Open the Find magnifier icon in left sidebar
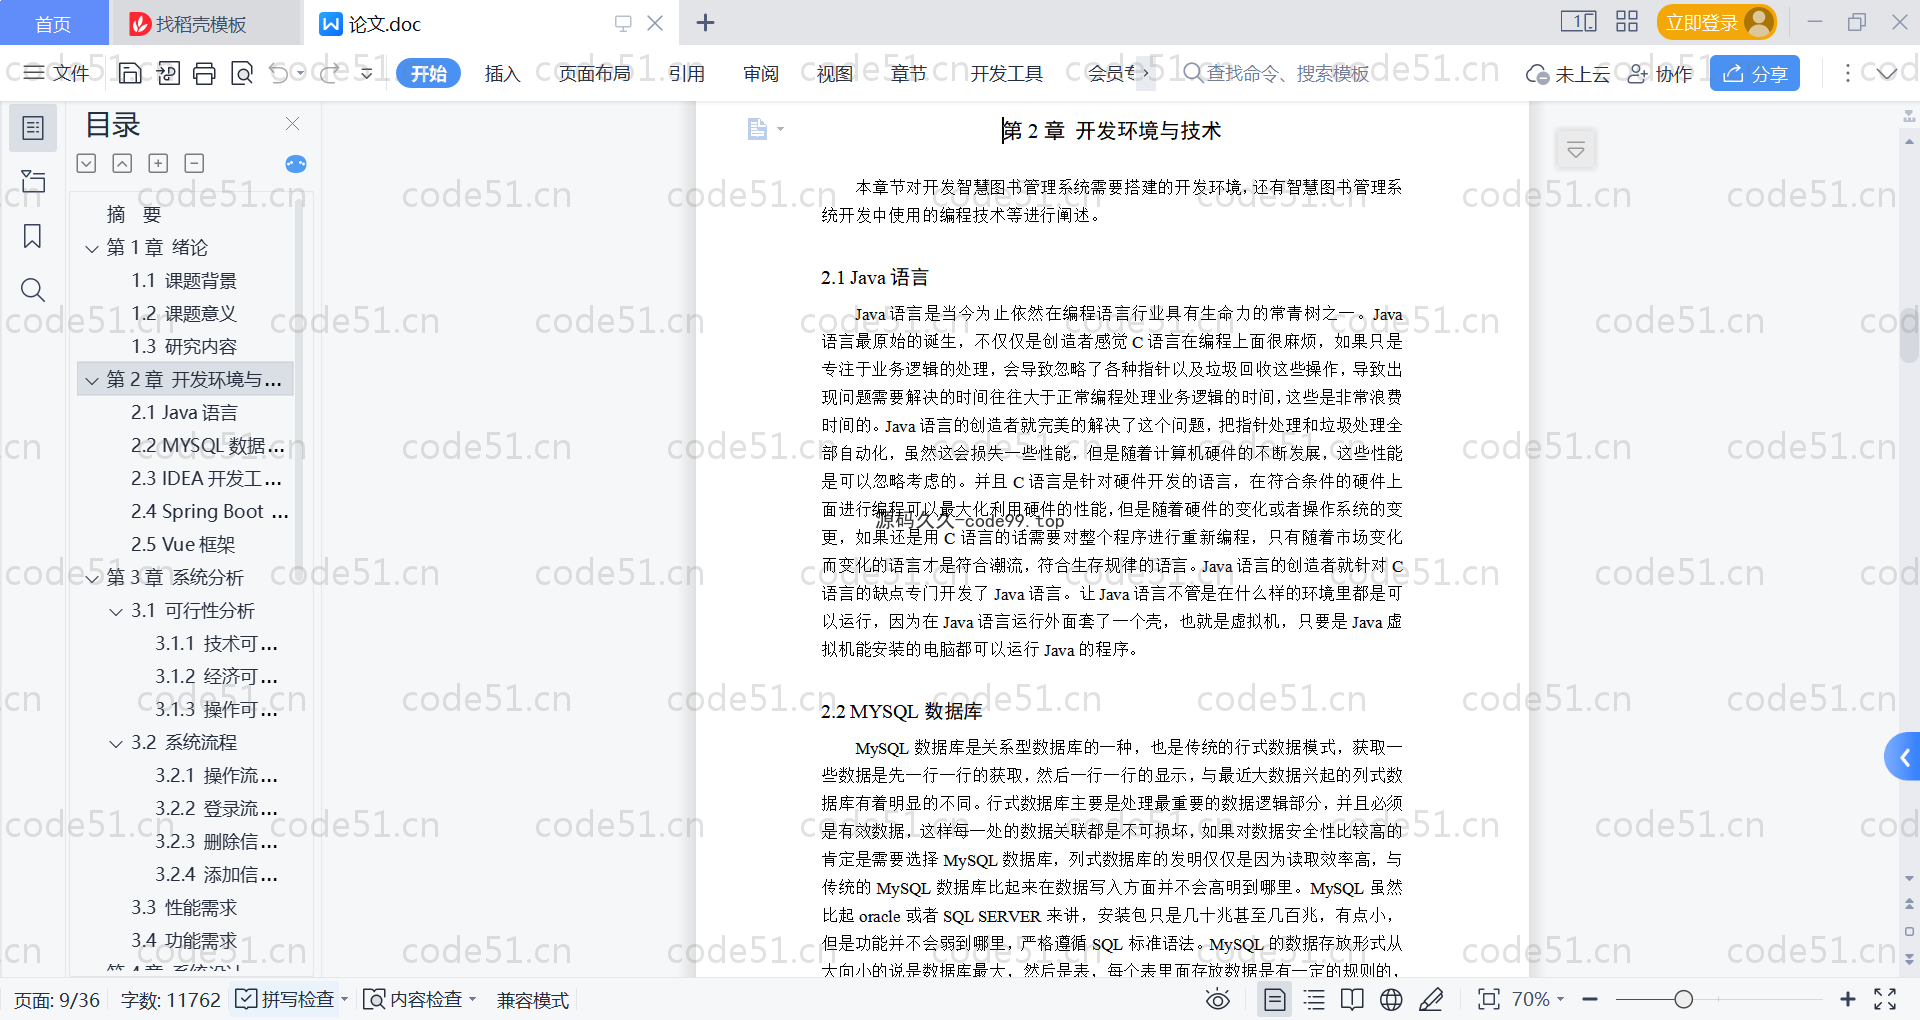This screenshot has width=1920, height=1020. pyautogui.click(x=33, y=290)
